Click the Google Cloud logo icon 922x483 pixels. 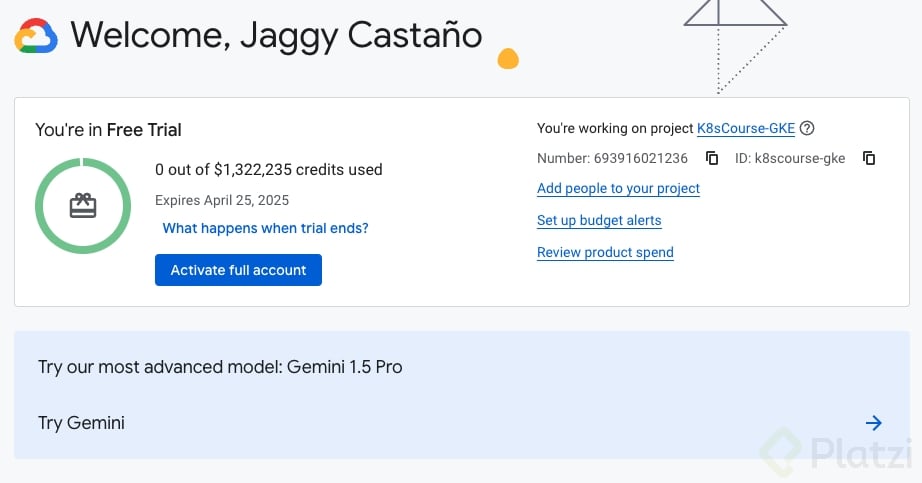pos(36,36)
